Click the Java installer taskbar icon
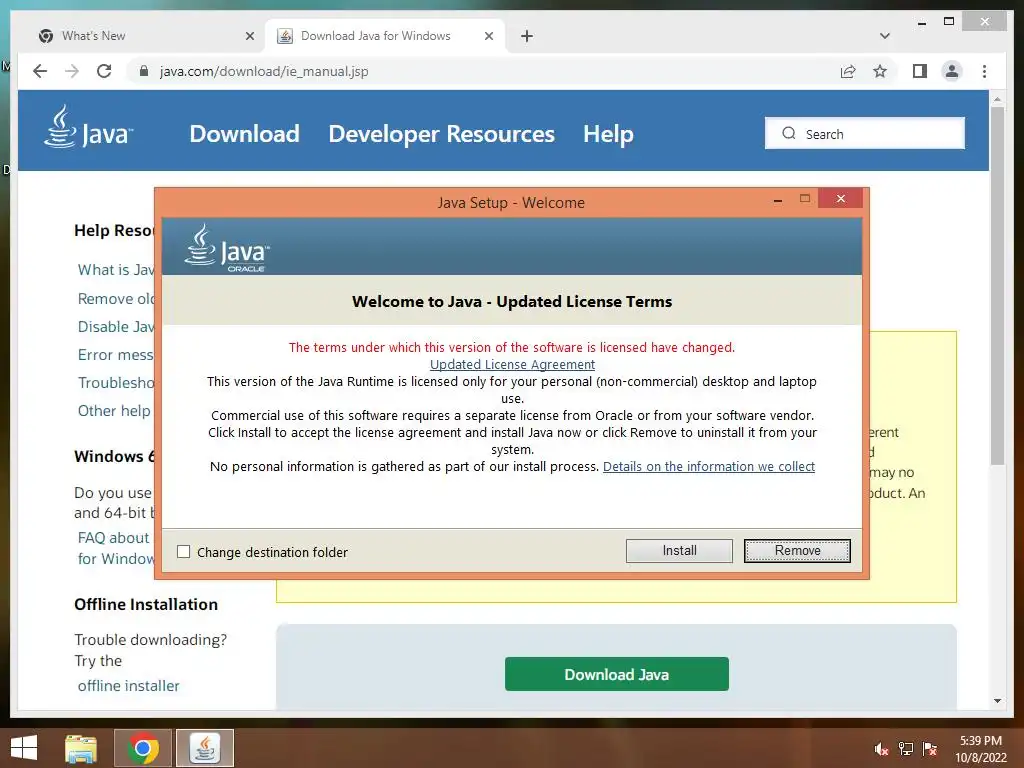This screenshot has width=1024, height=768. tap(204, 748)
